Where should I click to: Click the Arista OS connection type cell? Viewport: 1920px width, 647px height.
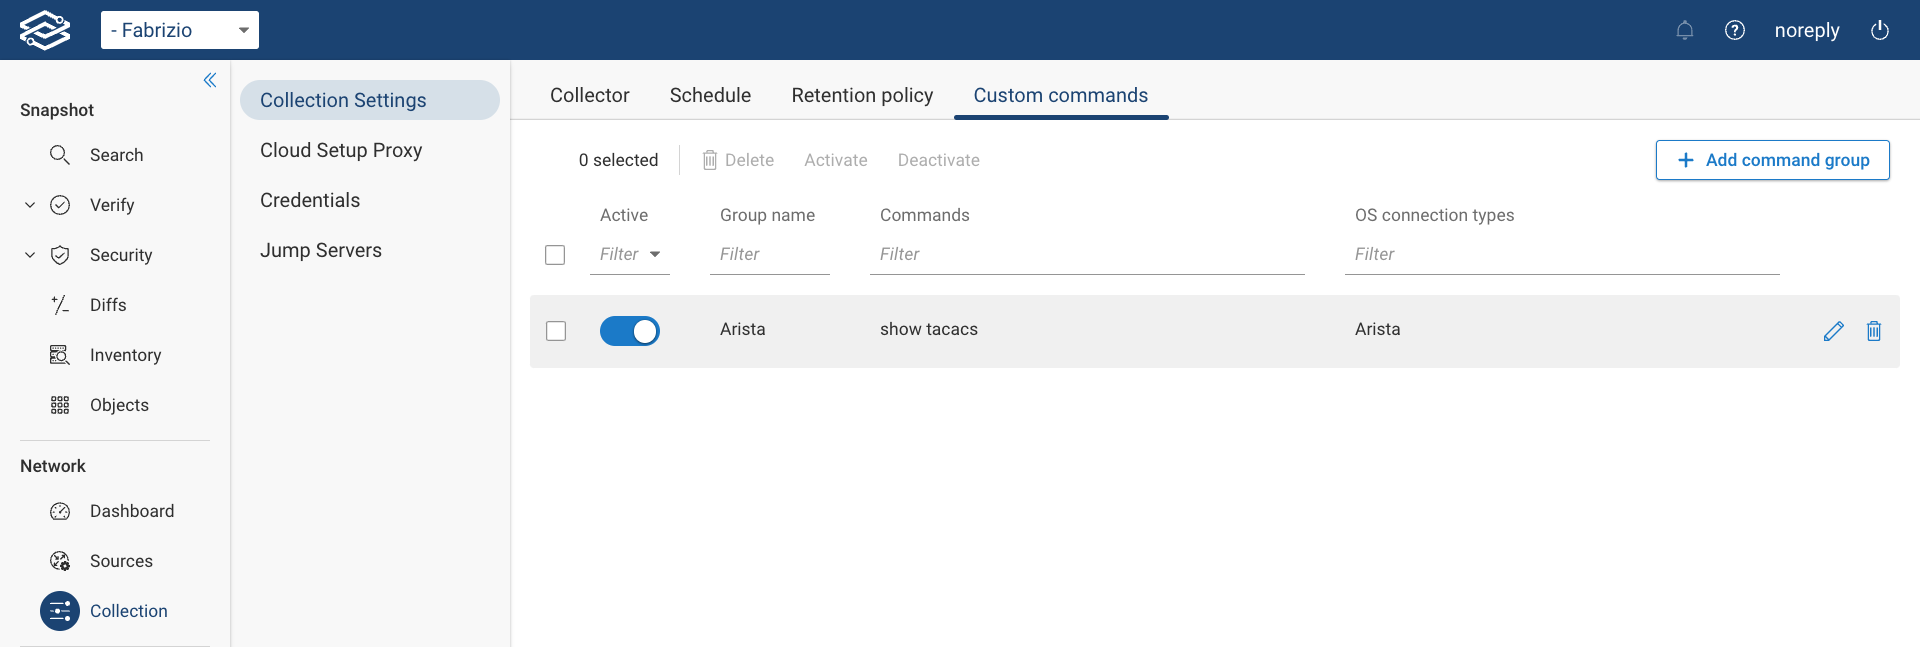click(1378, 329)
